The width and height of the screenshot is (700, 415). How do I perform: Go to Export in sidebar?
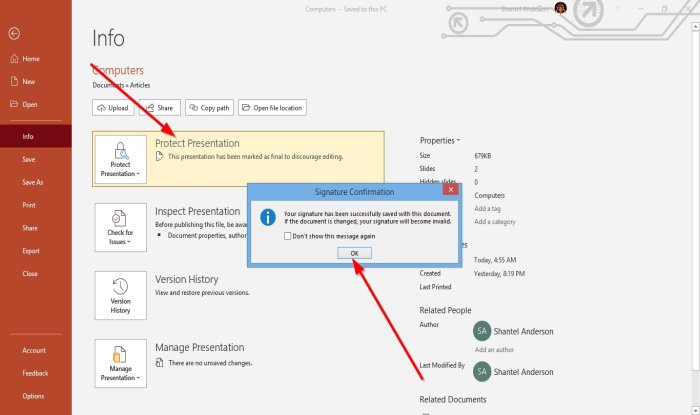point(31,251)
